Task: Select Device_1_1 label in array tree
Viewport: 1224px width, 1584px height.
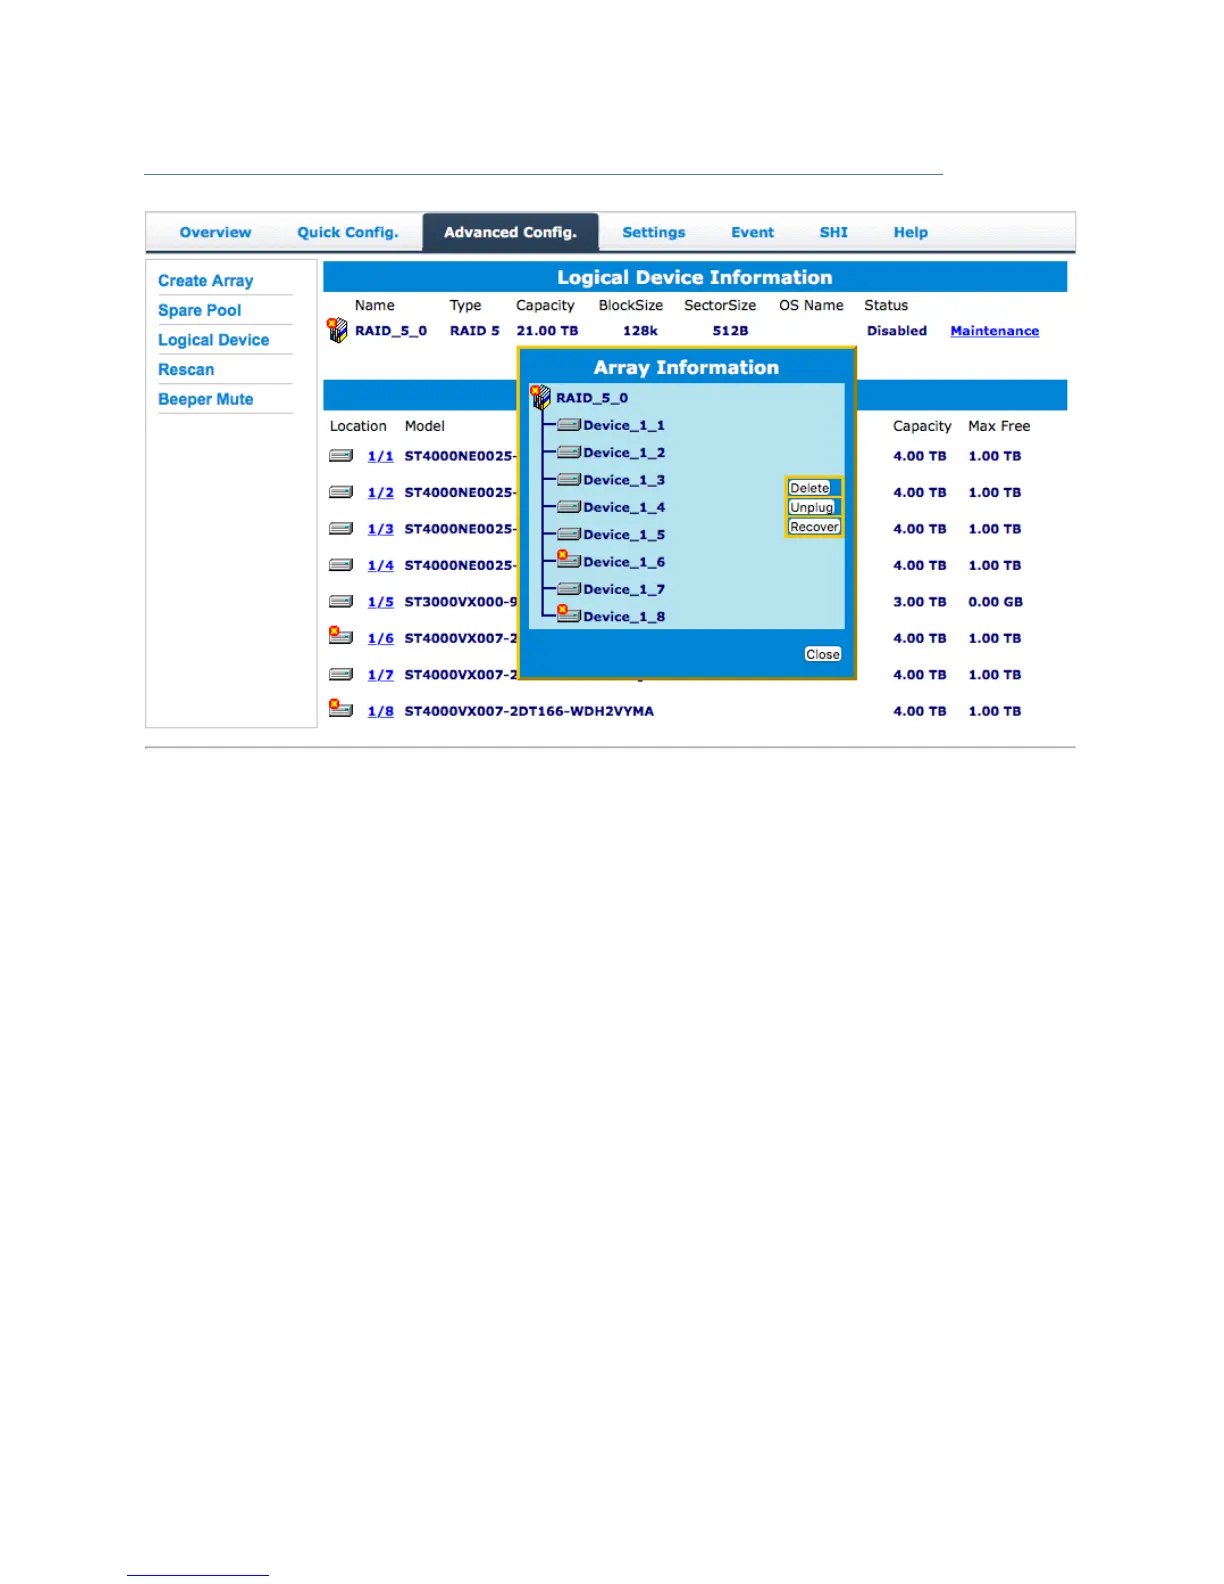Action: click(624, 425)
